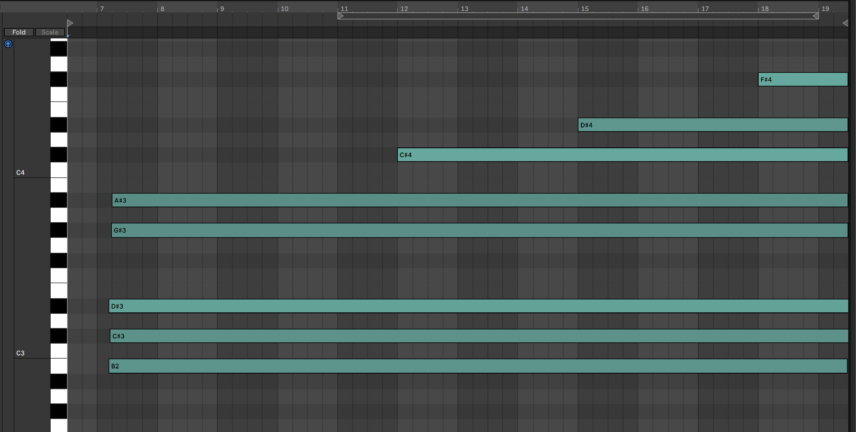
Task: Toggle the Fold button
Action: pos(19,32)
